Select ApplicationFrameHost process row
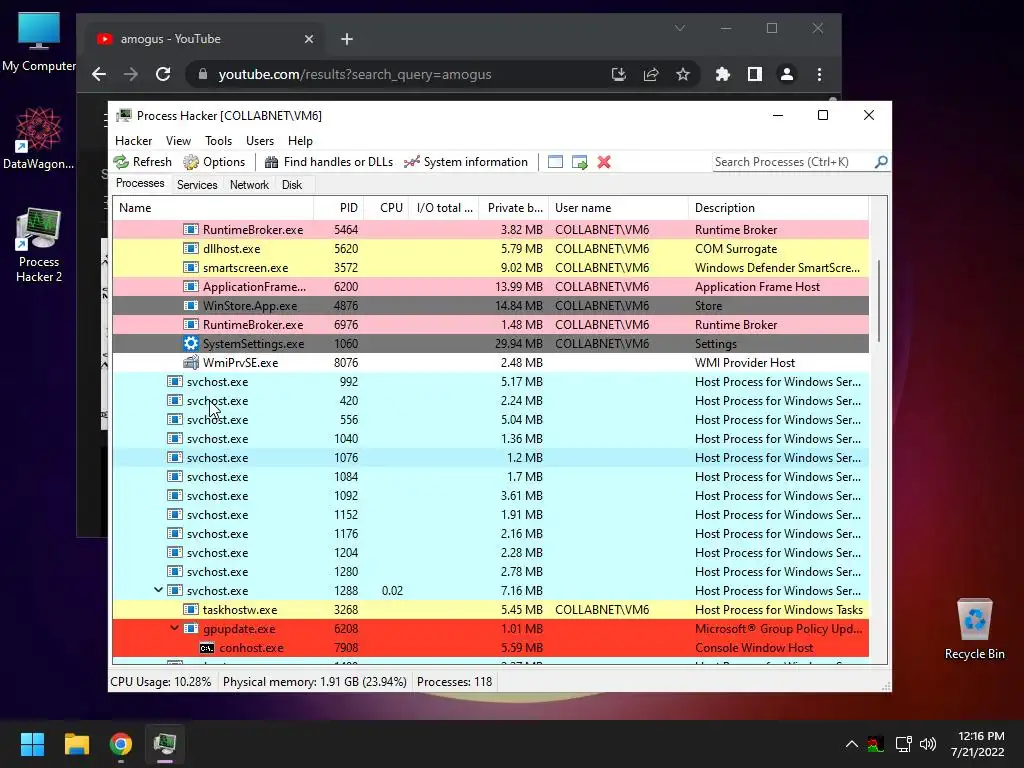The image size is (1024, 768). click(491, 287)
